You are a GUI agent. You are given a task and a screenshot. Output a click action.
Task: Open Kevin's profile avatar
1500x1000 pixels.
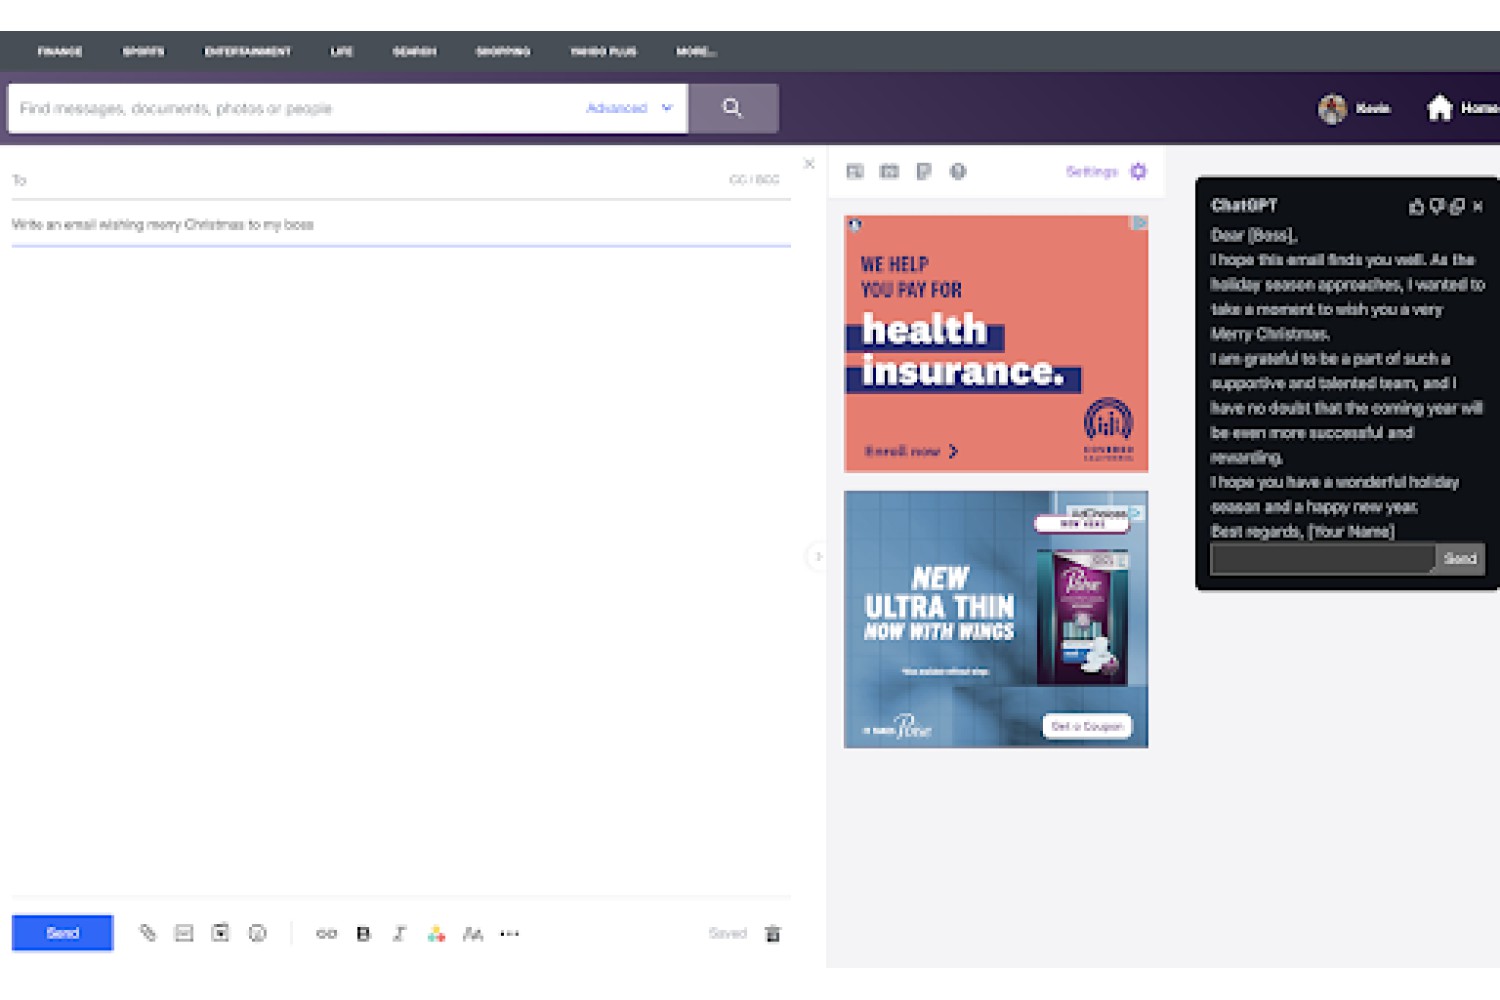(1332, 108)
